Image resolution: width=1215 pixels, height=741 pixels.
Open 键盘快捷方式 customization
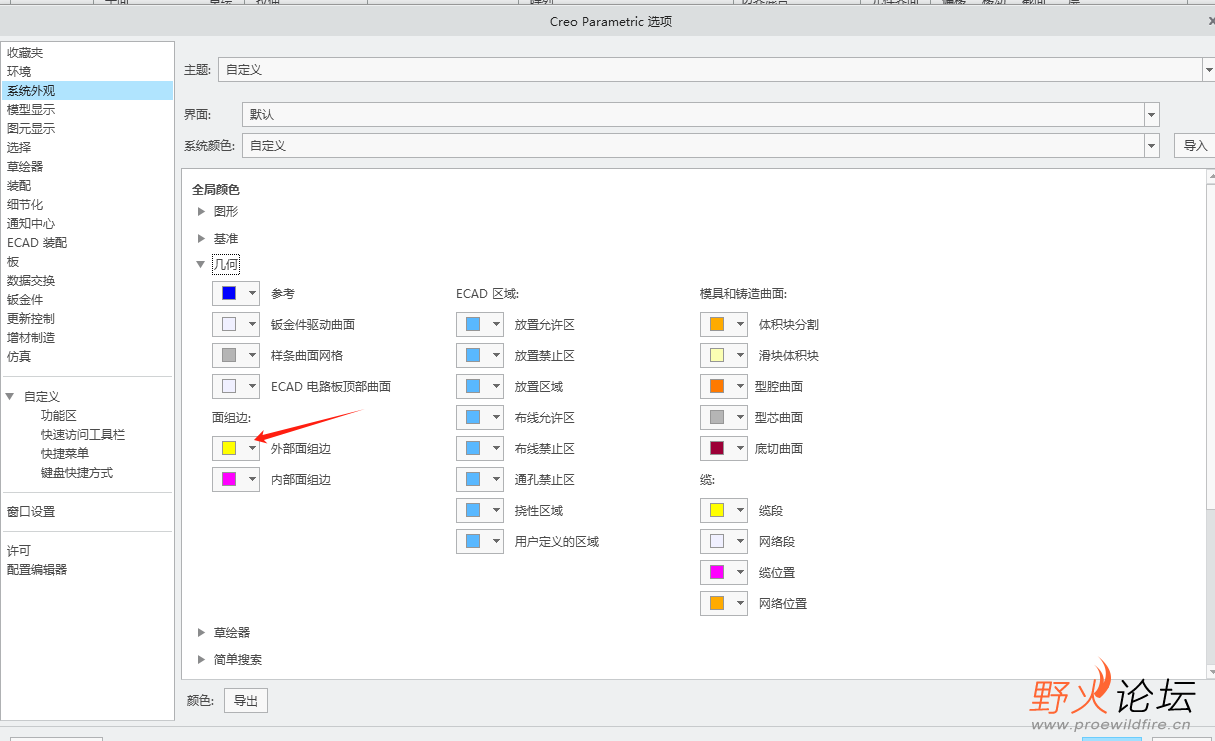(77, 473)
